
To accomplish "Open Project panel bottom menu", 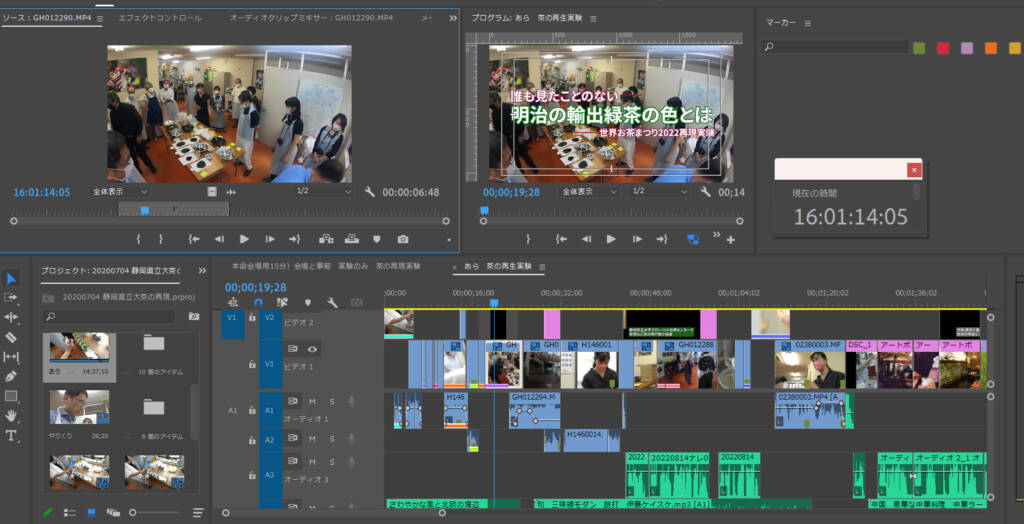I will (x=199, y=513).
